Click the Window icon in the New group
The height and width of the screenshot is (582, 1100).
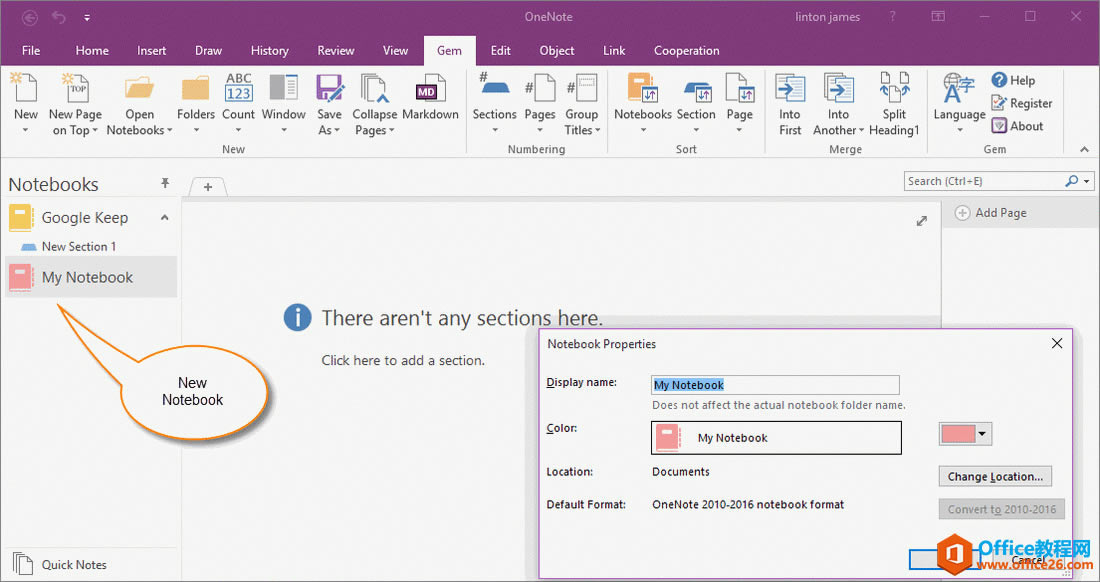(x=283, y=88)
